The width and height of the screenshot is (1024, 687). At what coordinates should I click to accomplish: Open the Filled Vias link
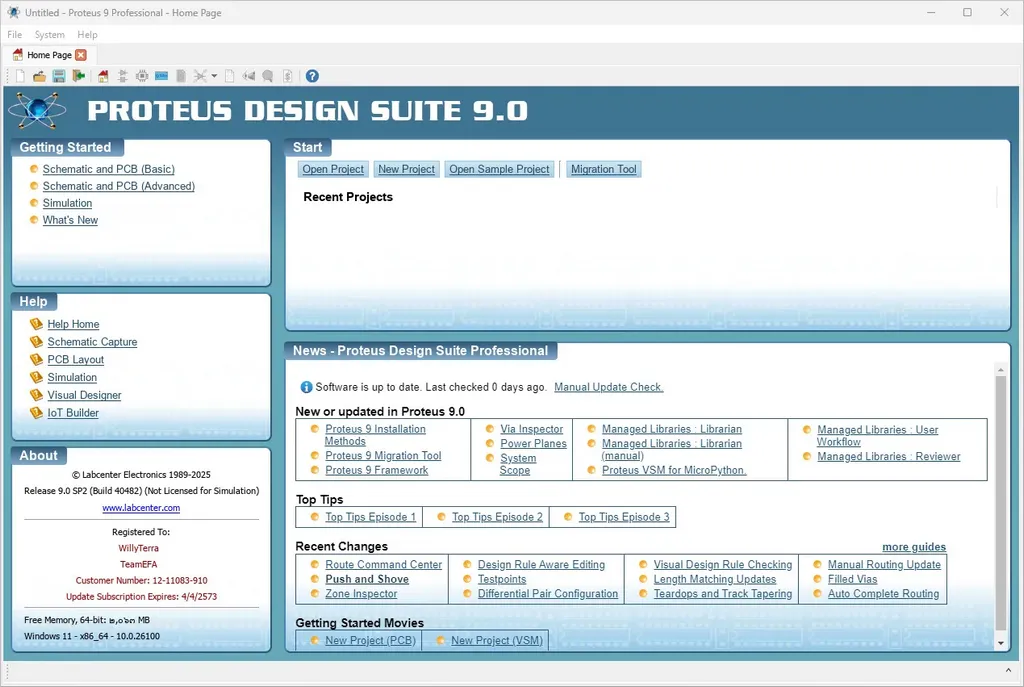tap(853, 579)
